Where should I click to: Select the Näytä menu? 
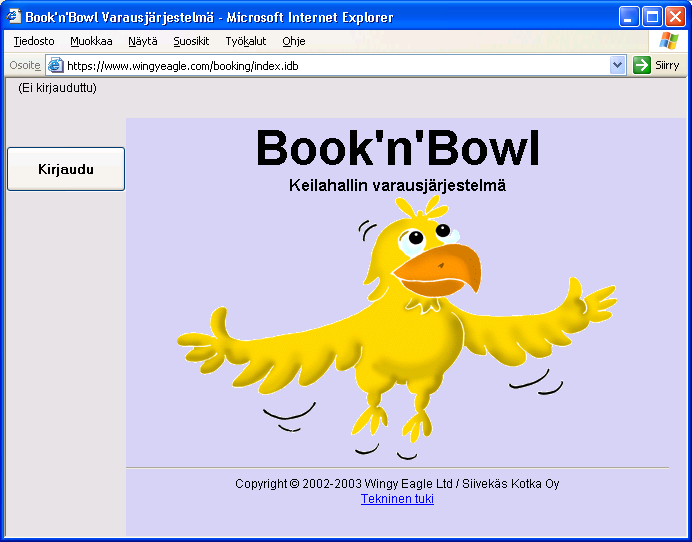point(142,41)
